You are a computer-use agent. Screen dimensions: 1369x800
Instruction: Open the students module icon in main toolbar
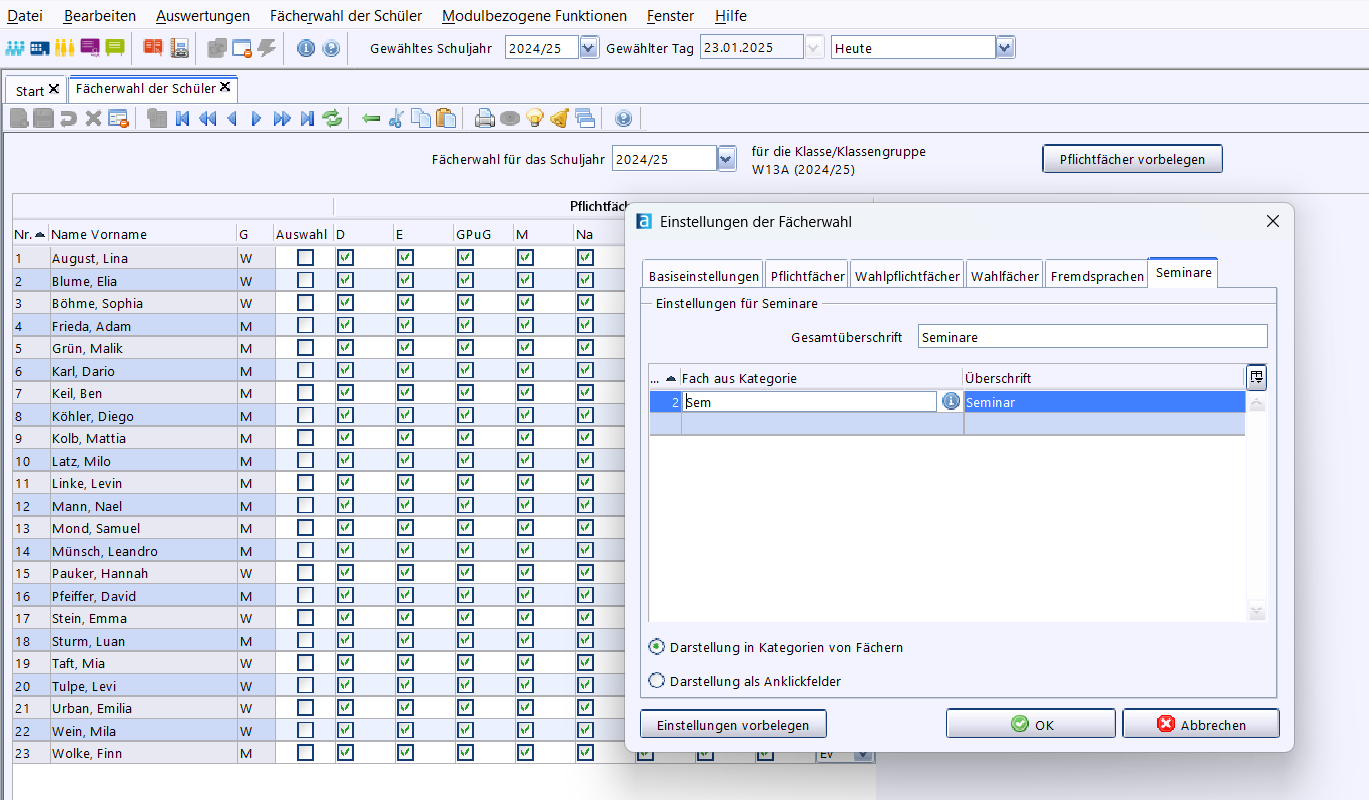pos(15,48)
